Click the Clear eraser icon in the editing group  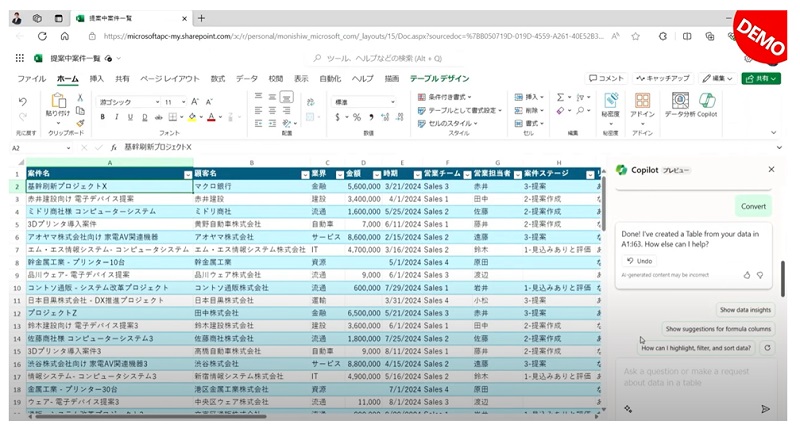click(x=561, y=110)
